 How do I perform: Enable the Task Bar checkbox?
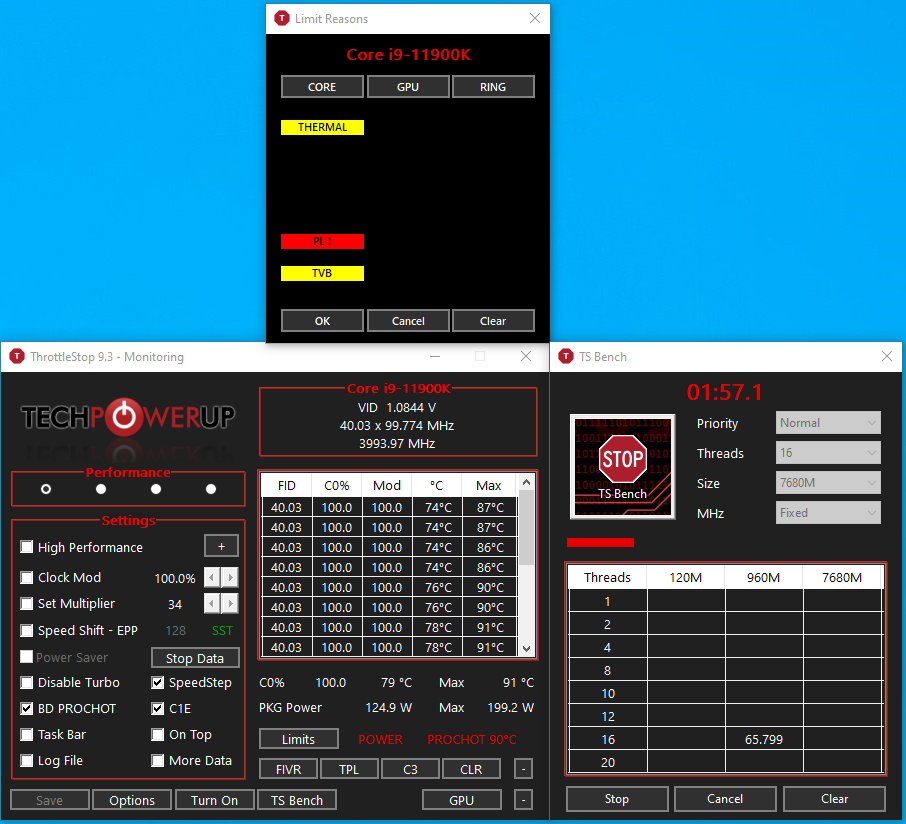(x=27, y=734)
